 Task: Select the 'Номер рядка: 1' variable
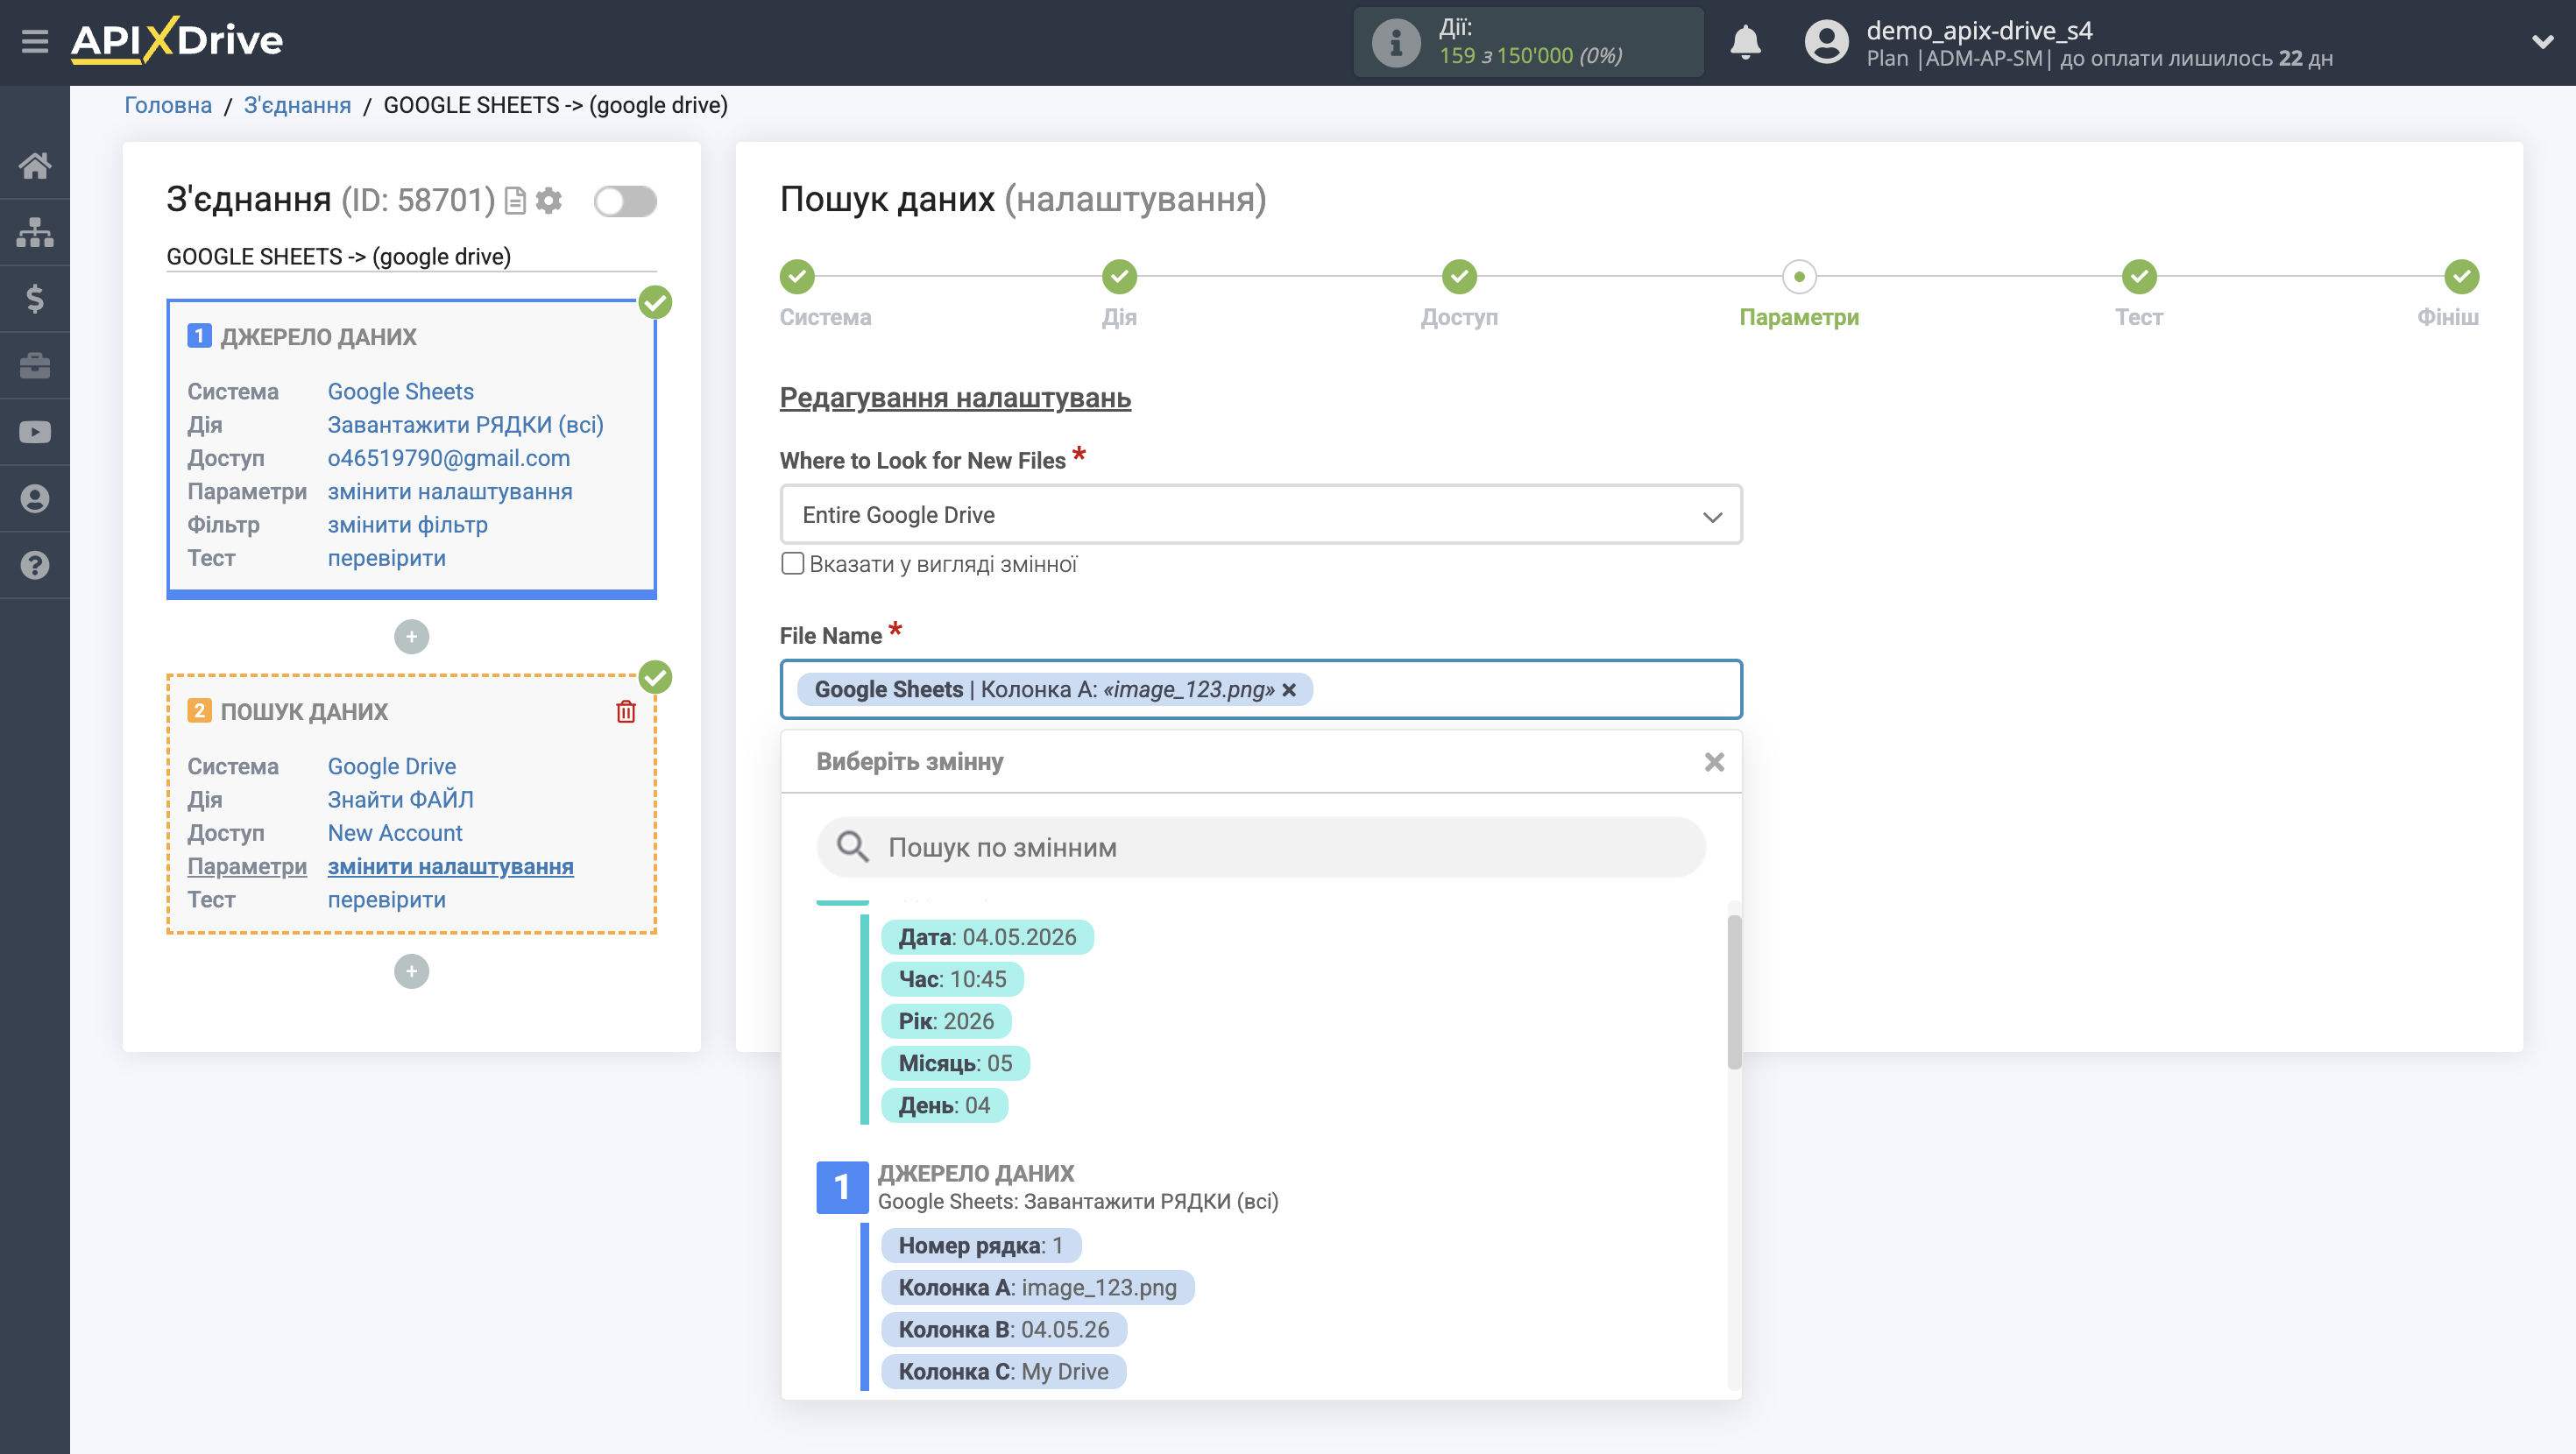point(981,1246)
